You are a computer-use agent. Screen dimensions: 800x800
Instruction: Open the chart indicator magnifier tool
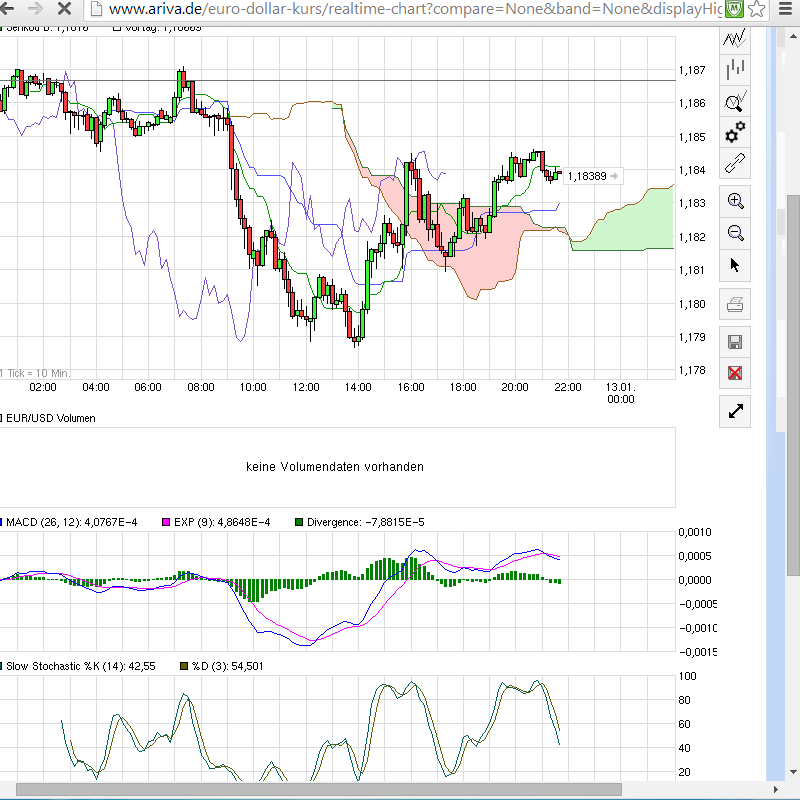(735, 100)
